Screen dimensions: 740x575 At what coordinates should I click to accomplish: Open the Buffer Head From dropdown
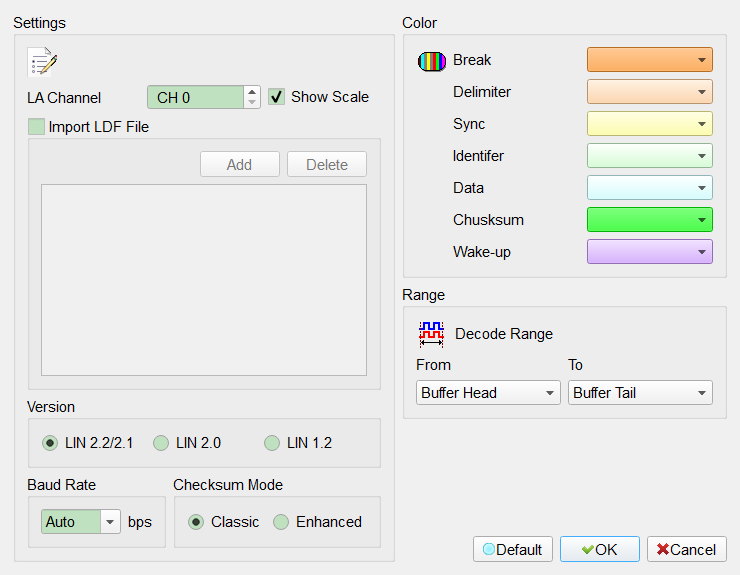tap(488, 393)
